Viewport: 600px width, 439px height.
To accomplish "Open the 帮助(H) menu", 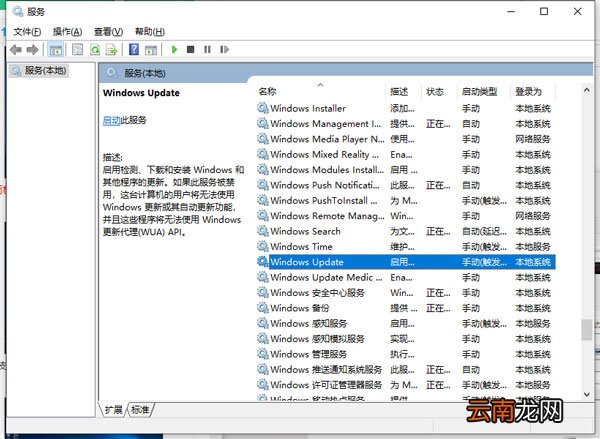I will [150, 32].
